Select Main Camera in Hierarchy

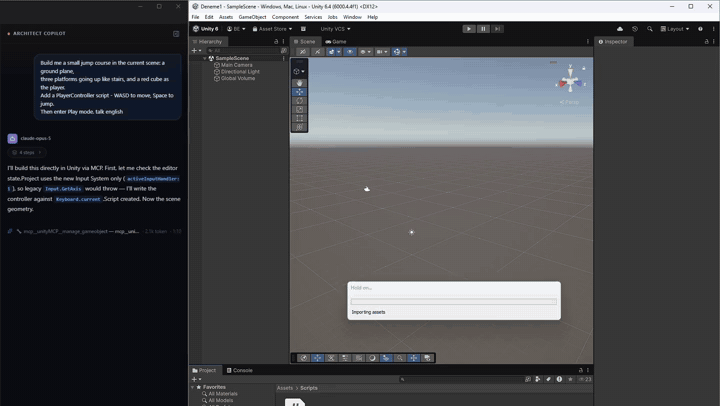[x=236, y=65]
